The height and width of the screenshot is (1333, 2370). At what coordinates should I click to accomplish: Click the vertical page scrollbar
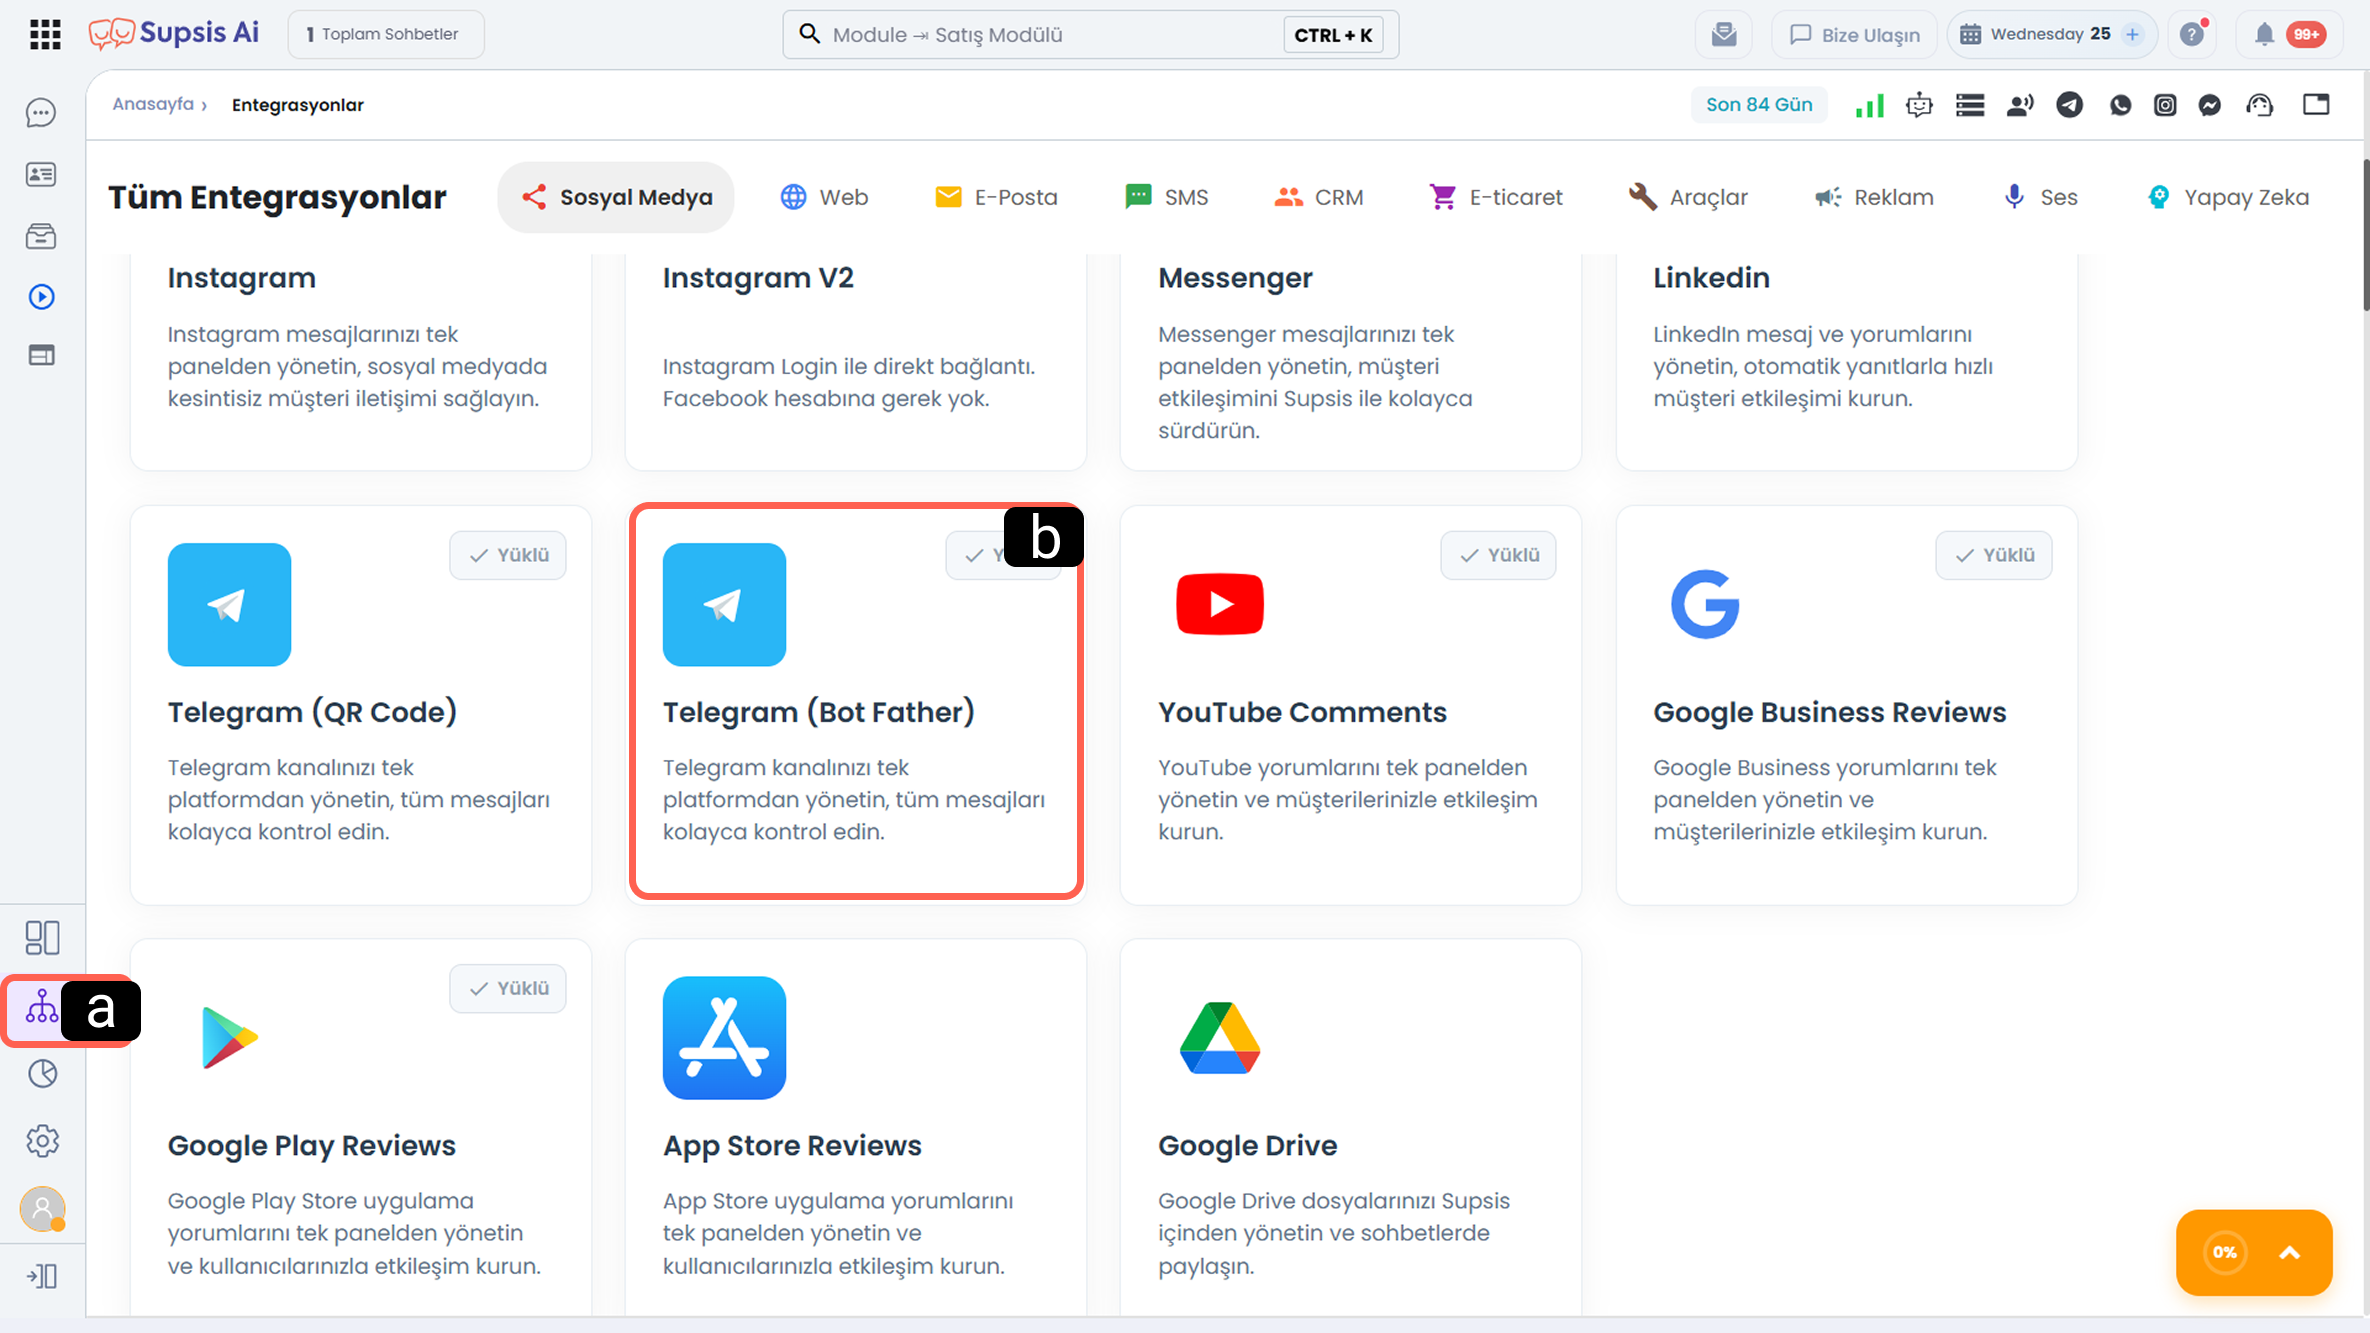(2365, 235)
